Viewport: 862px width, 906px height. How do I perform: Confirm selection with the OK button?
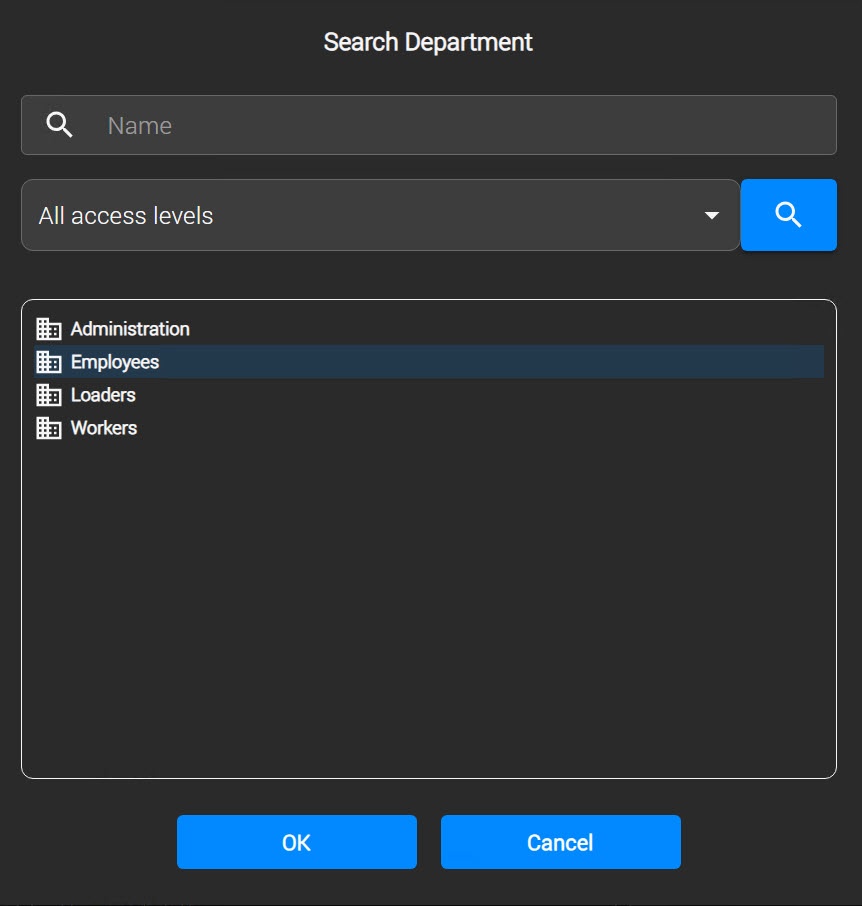[x=296, y=842]
